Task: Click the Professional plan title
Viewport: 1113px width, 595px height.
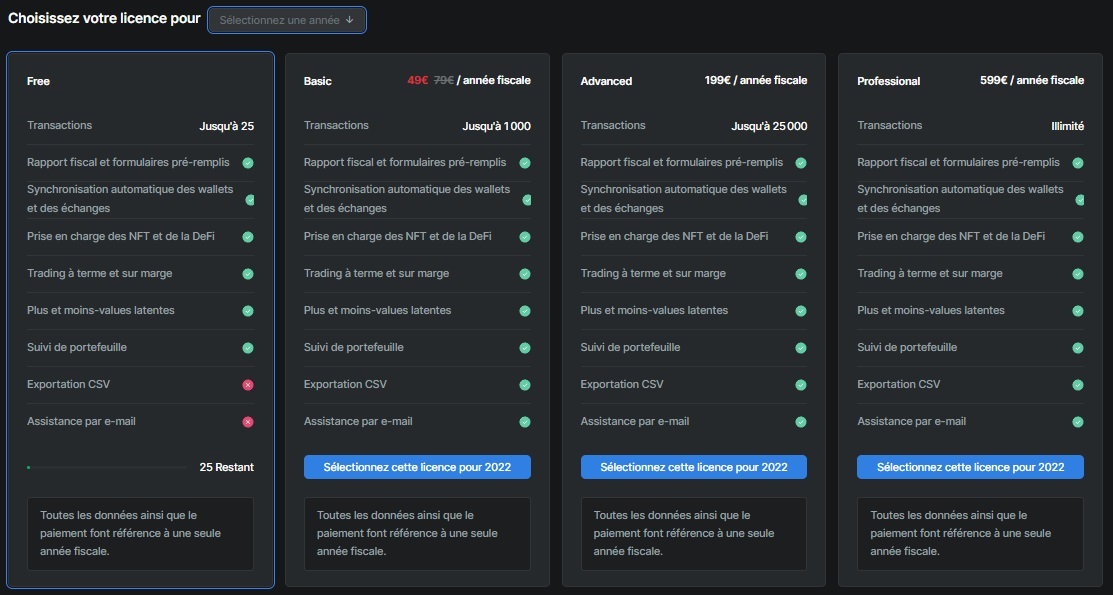Action: pos(888,81)
